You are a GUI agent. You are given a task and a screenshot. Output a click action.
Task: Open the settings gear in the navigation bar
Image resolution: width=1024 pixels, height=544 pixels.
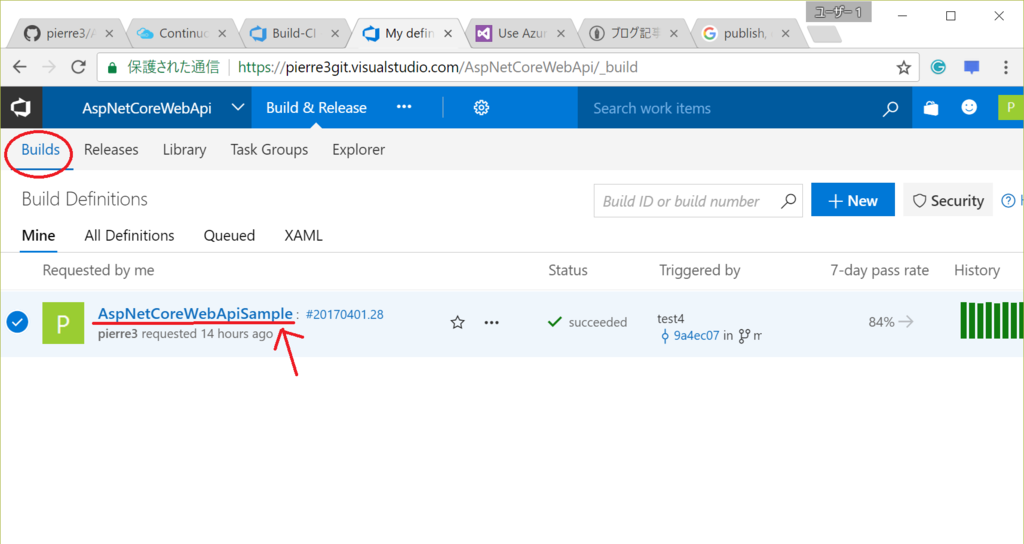481,108
